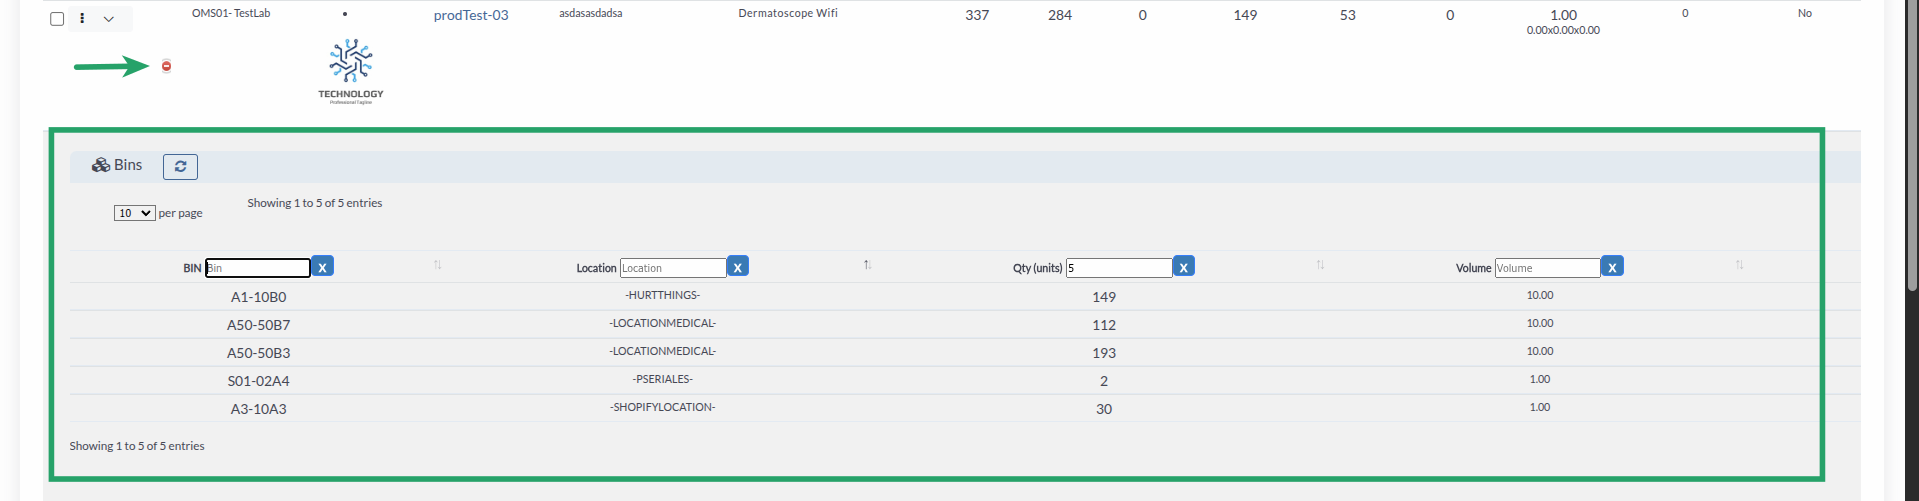Click volume value for bin A1-10B0
Image resolution: width=1919 pixels, height=501 pixels.
coord(1539,295)
